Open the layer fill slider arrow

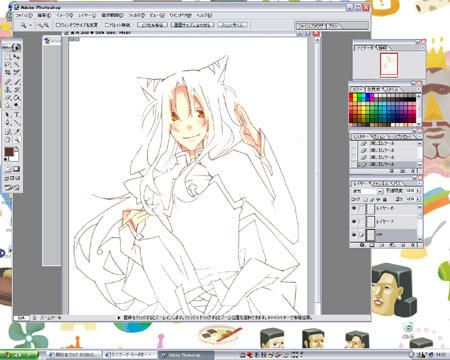418,199
